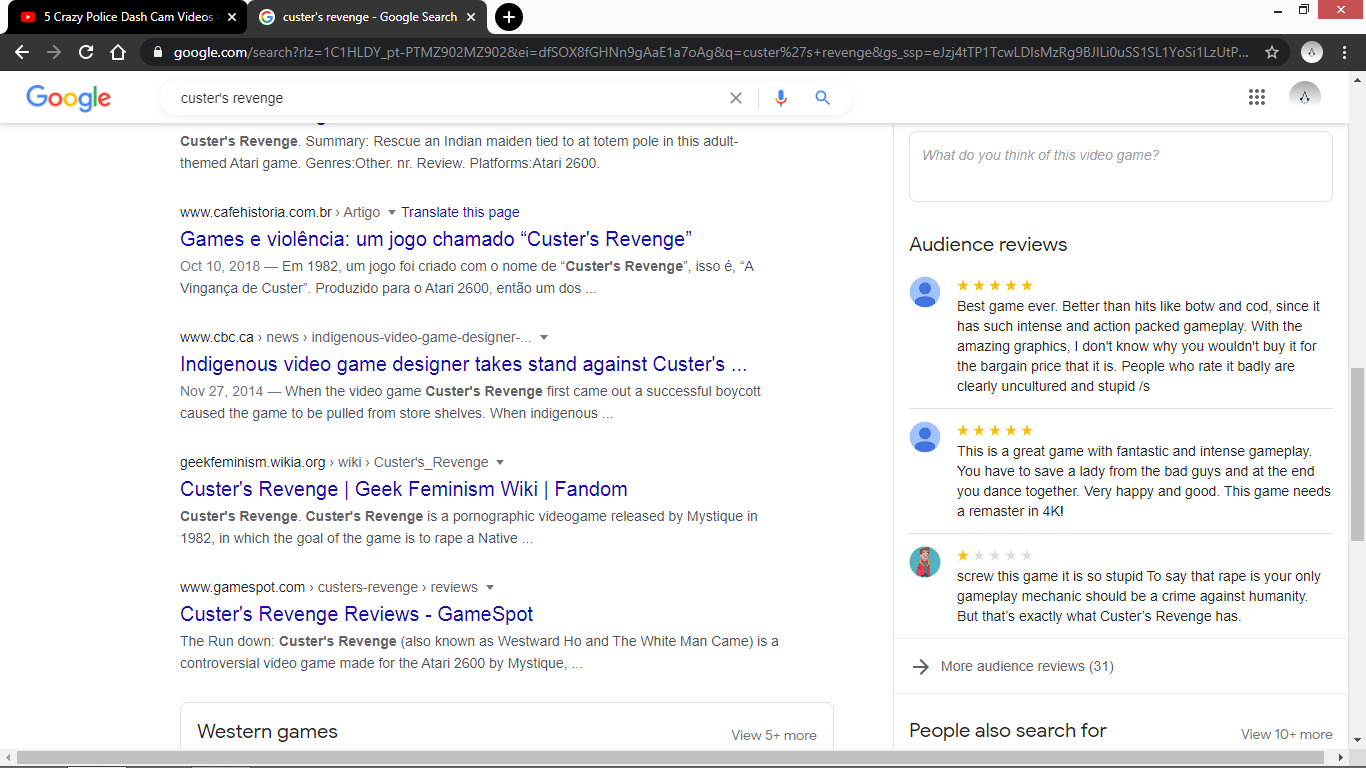
Task: Select the custer's revenge Google Search tab
Action: 367,17
